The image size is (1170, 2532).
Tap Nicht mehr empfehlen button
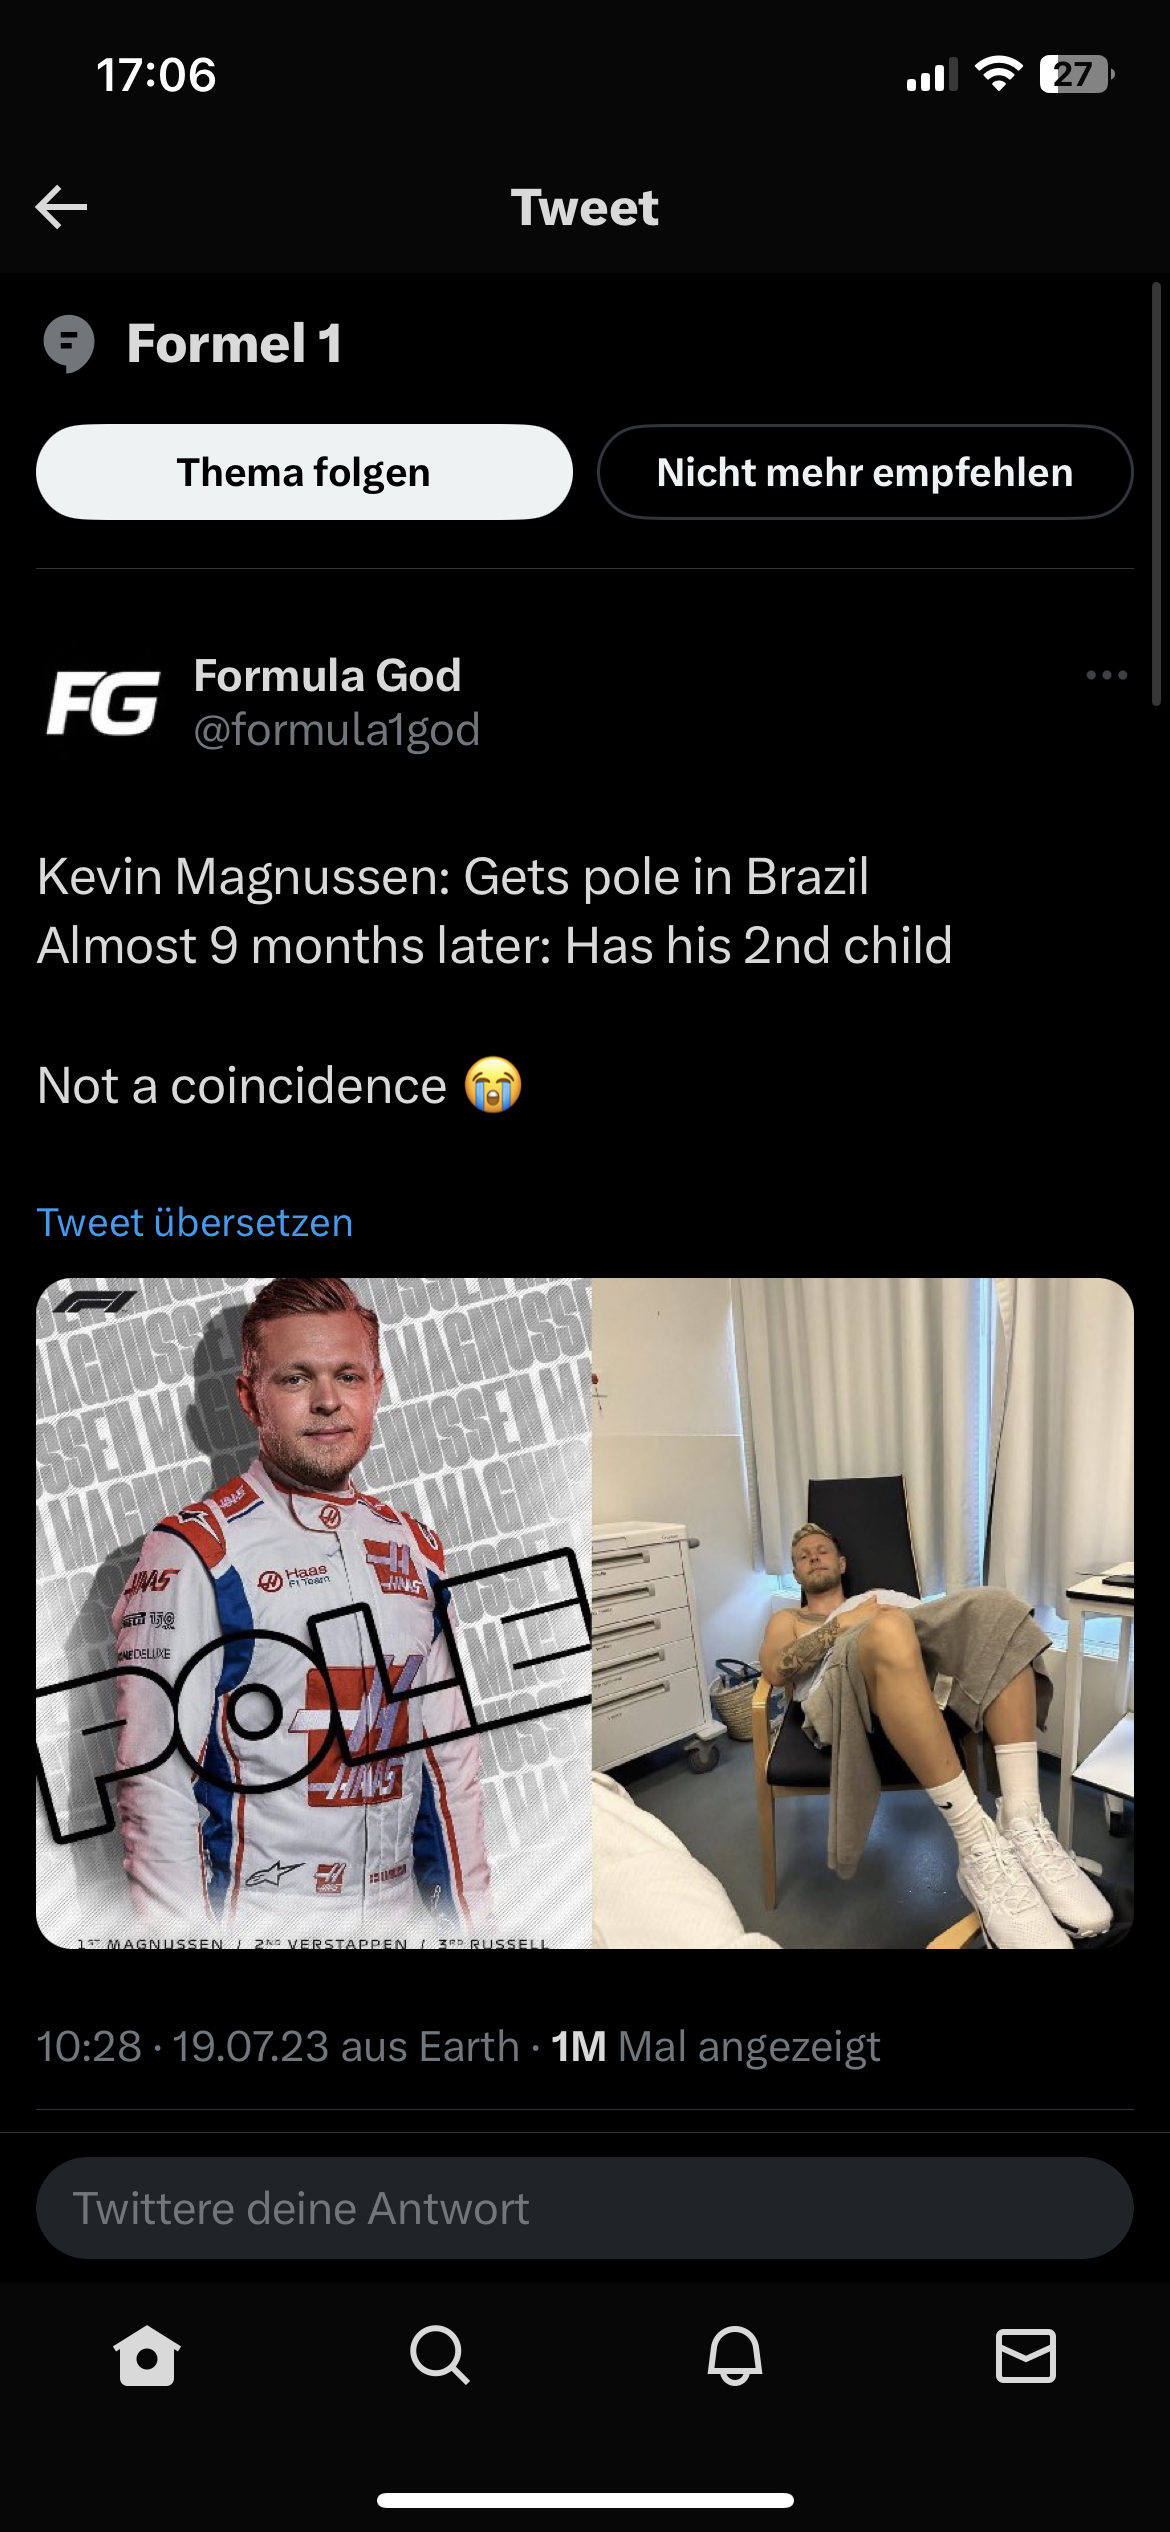coord(865,472)
